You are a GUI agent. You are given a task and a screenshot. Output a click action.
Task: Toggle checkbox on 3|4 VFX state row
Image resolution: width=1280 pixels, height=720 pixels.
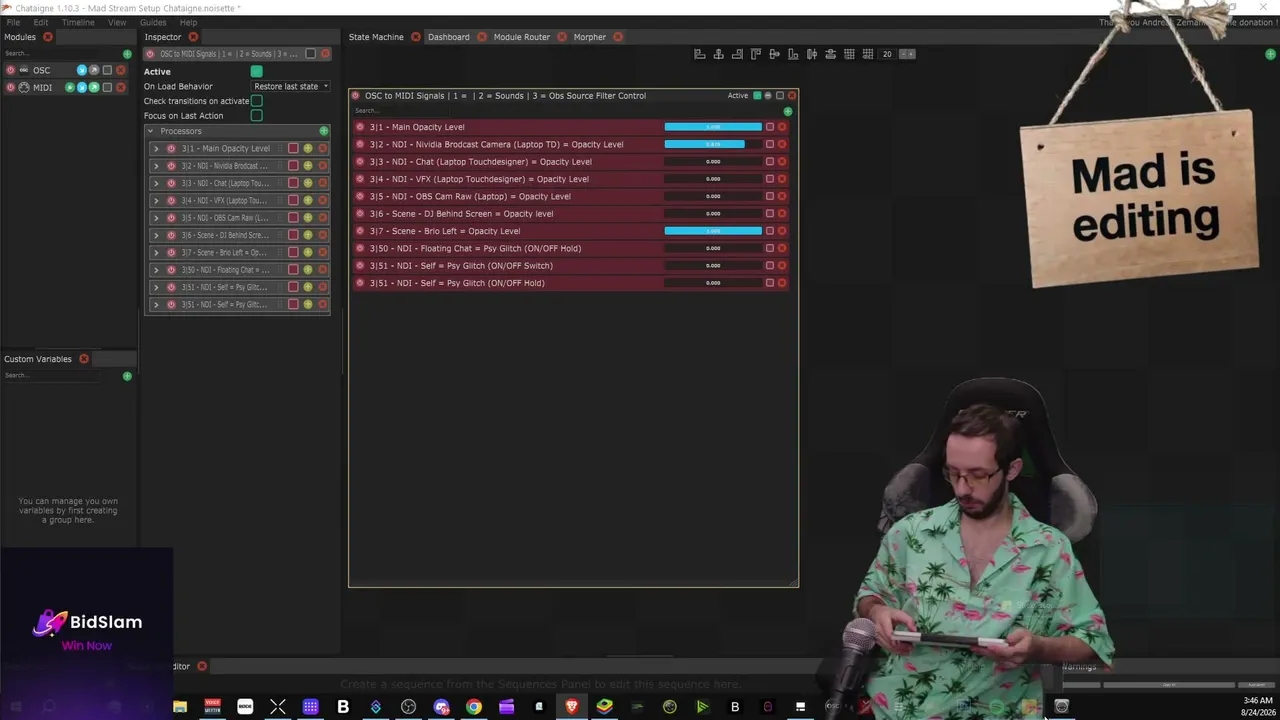click(770, 179)
